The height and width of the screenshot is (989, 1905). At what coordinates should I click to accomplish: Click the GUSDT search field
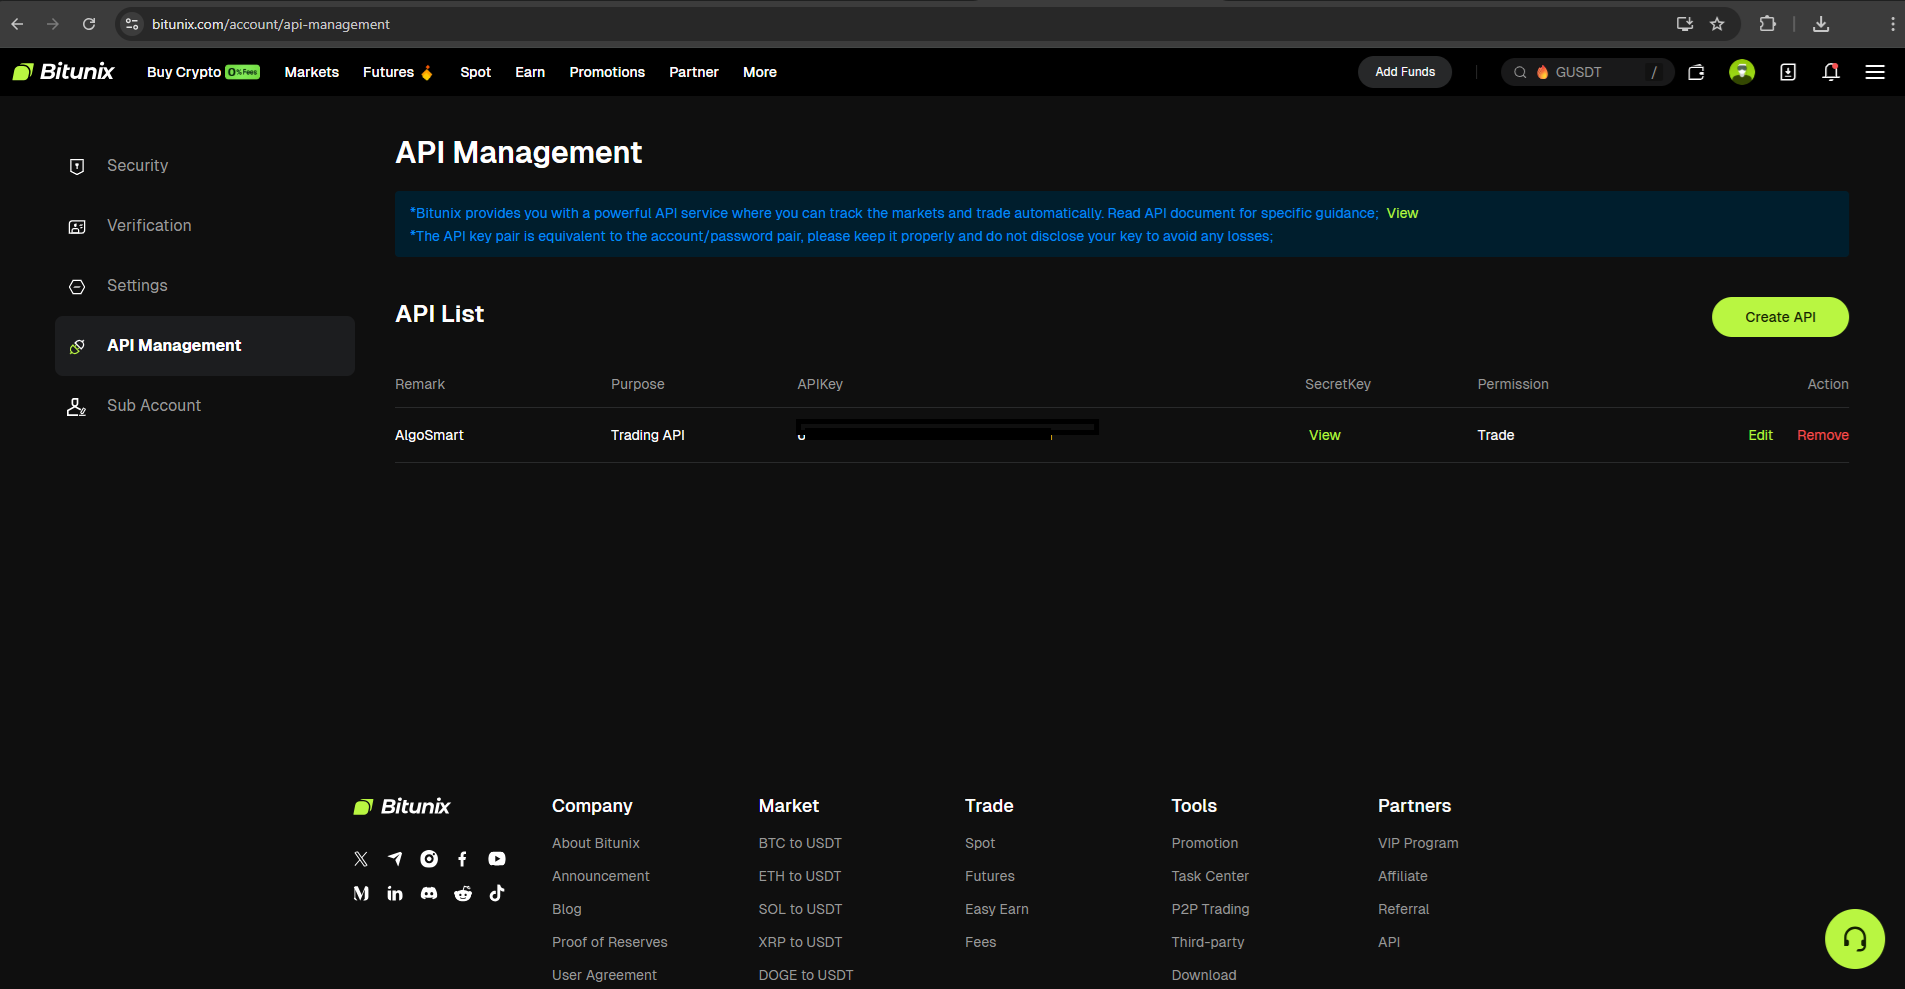1586,72
